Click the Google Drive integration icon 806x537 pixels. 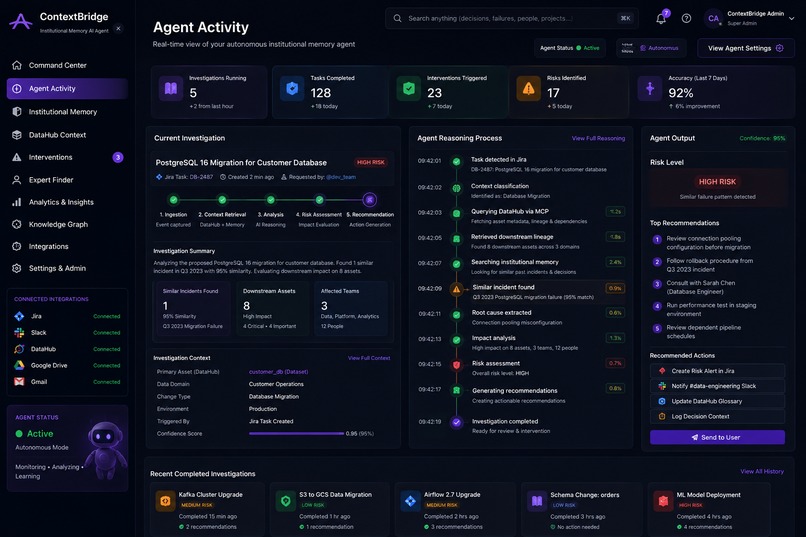point(19,365)
